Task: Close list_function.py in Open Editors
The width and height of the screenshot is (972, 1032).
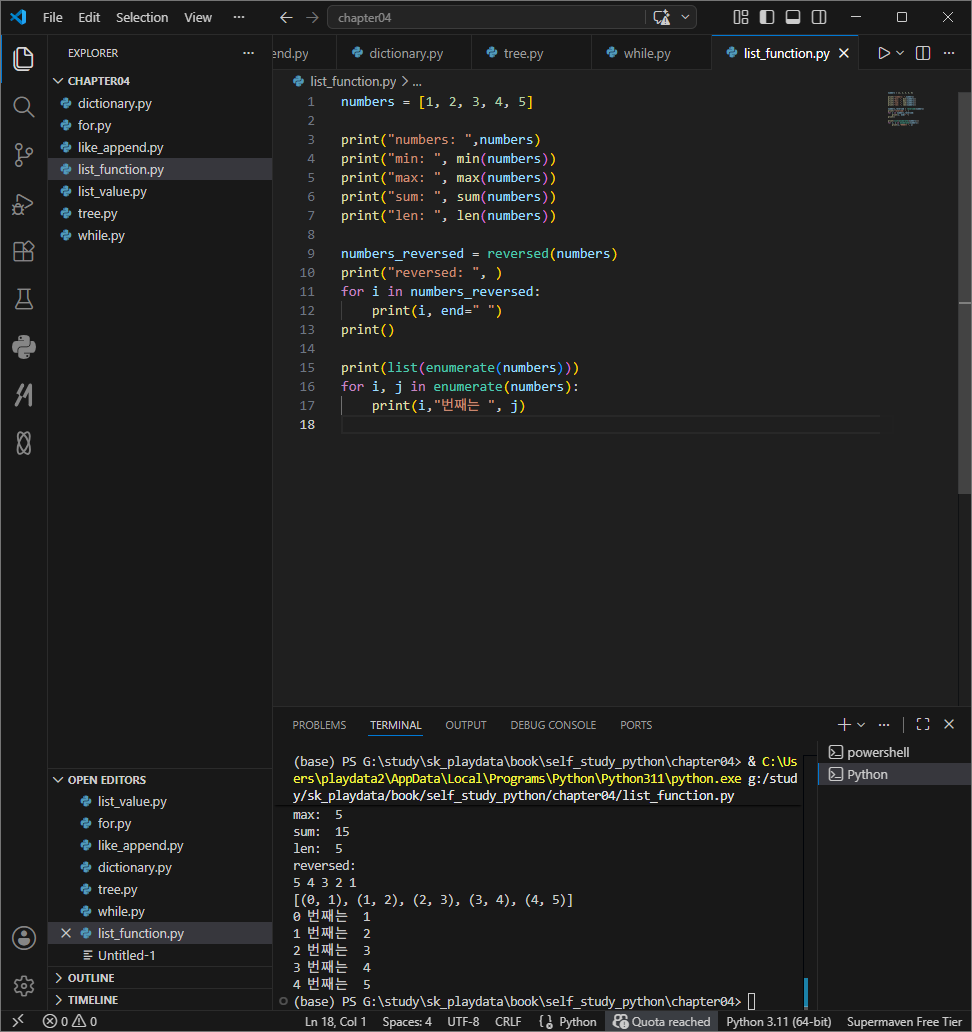Action: (x=66, y=933)
